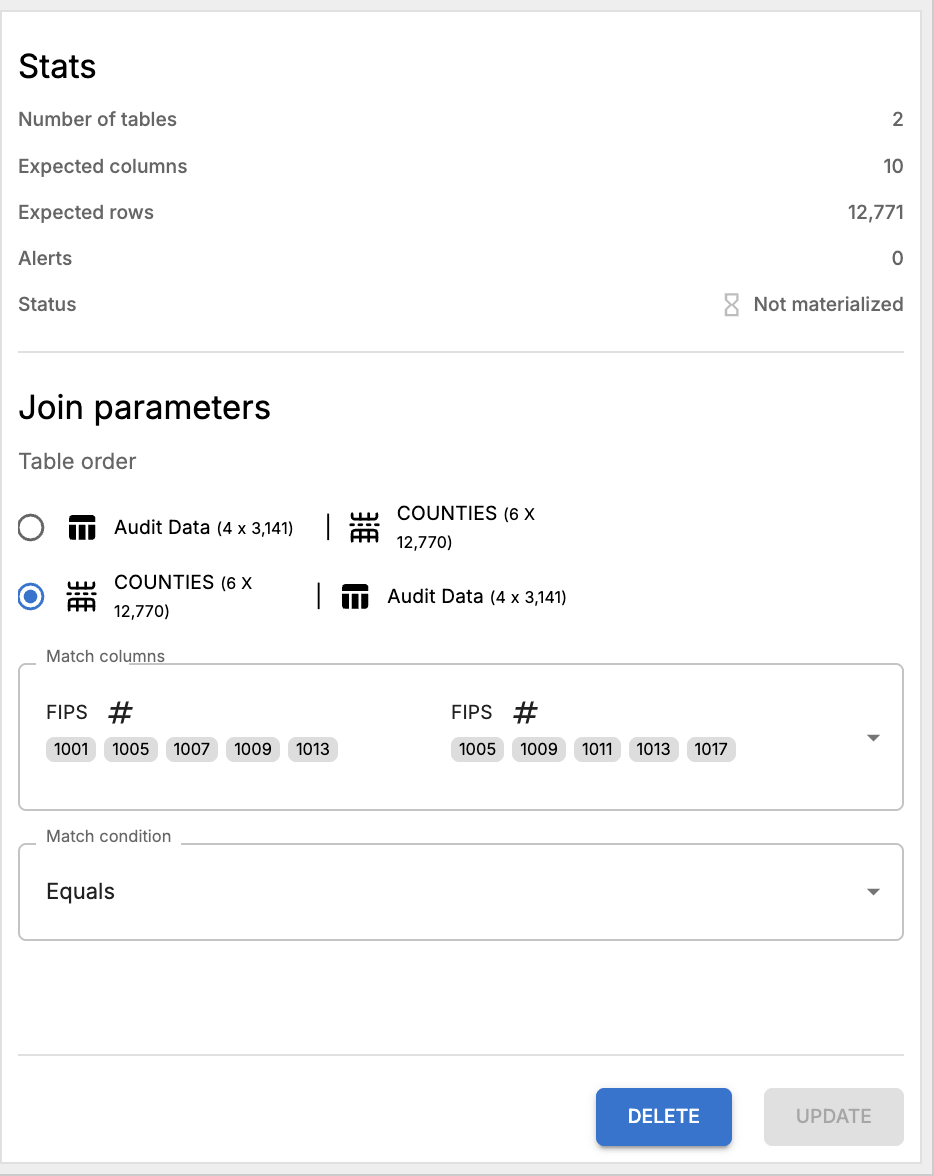Click the Audit Data label in selected order
Image resolution: width=934 pixels, height=1176 pixels.
tap(435, 596)
